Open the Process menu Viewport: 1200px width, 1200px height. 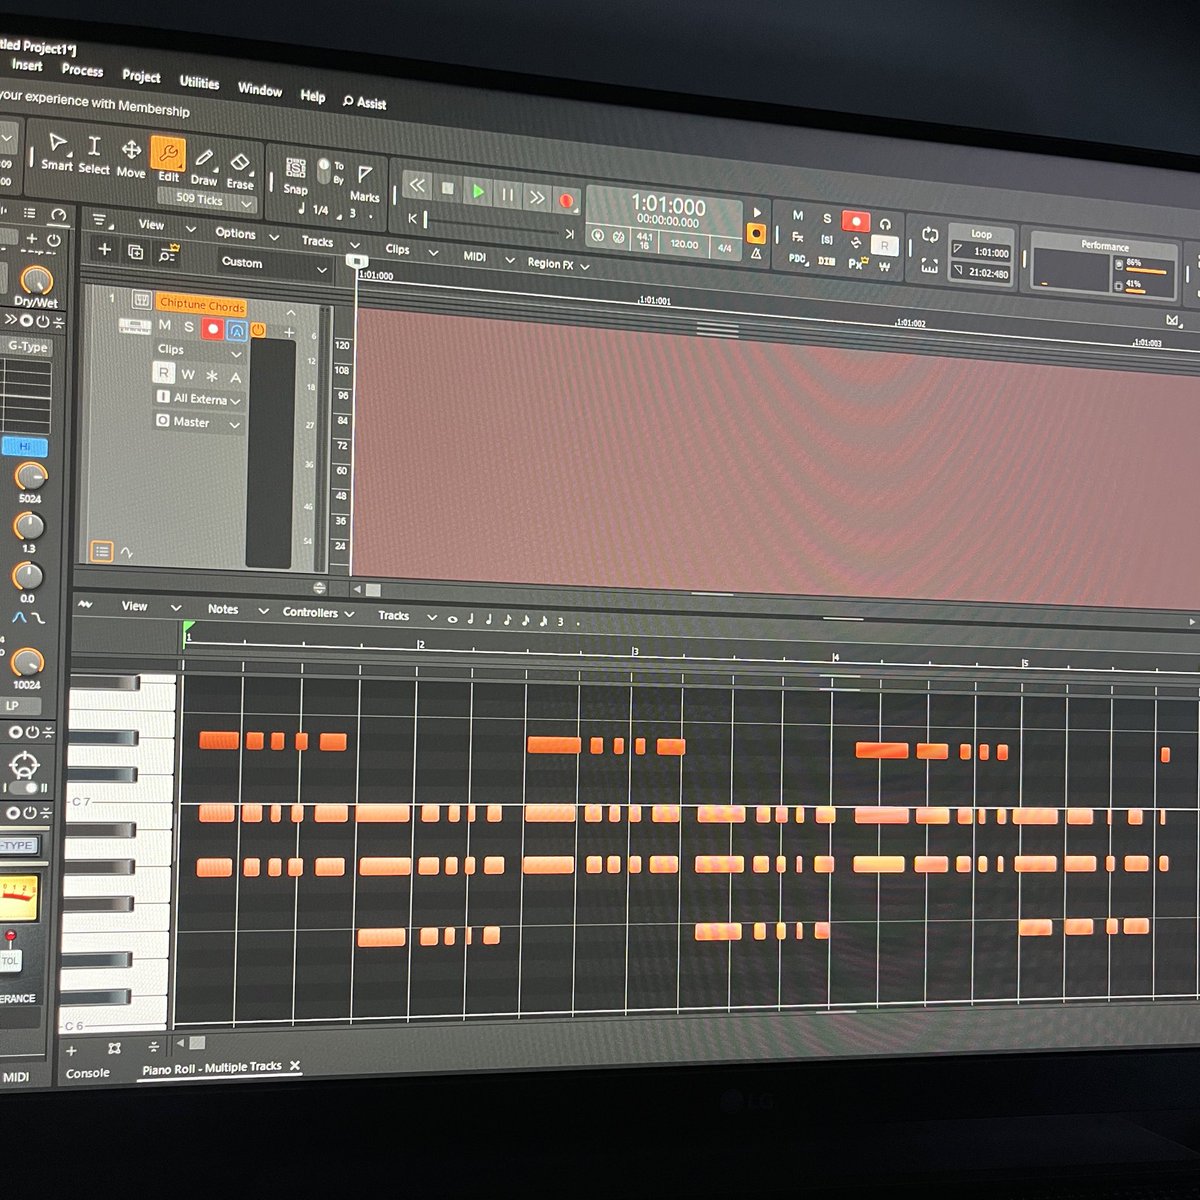click(82, 70)
